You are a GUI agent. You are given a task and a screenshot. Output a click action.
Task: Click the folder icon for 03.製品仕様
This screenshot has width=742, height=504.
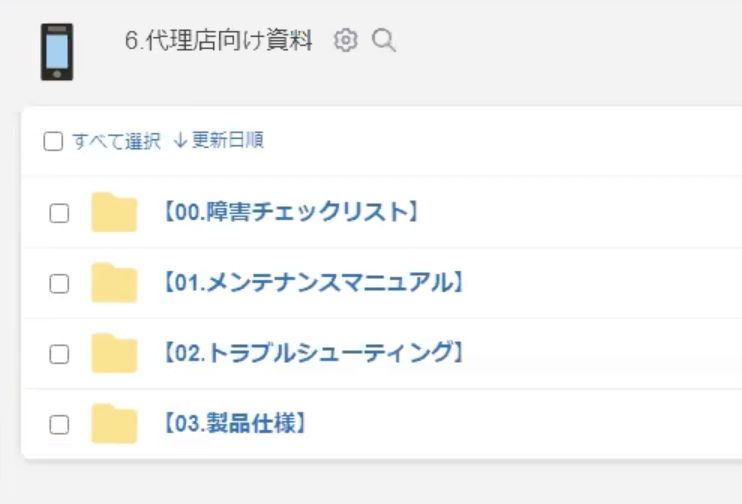coord(114,424)
